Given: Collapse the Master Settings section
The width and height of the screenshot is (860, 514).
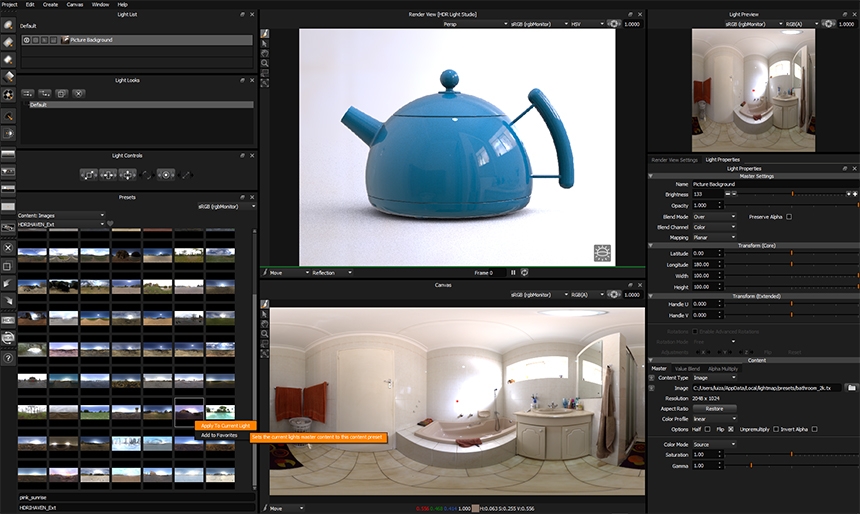Looking at the screenshot, I should pos(651,176).
